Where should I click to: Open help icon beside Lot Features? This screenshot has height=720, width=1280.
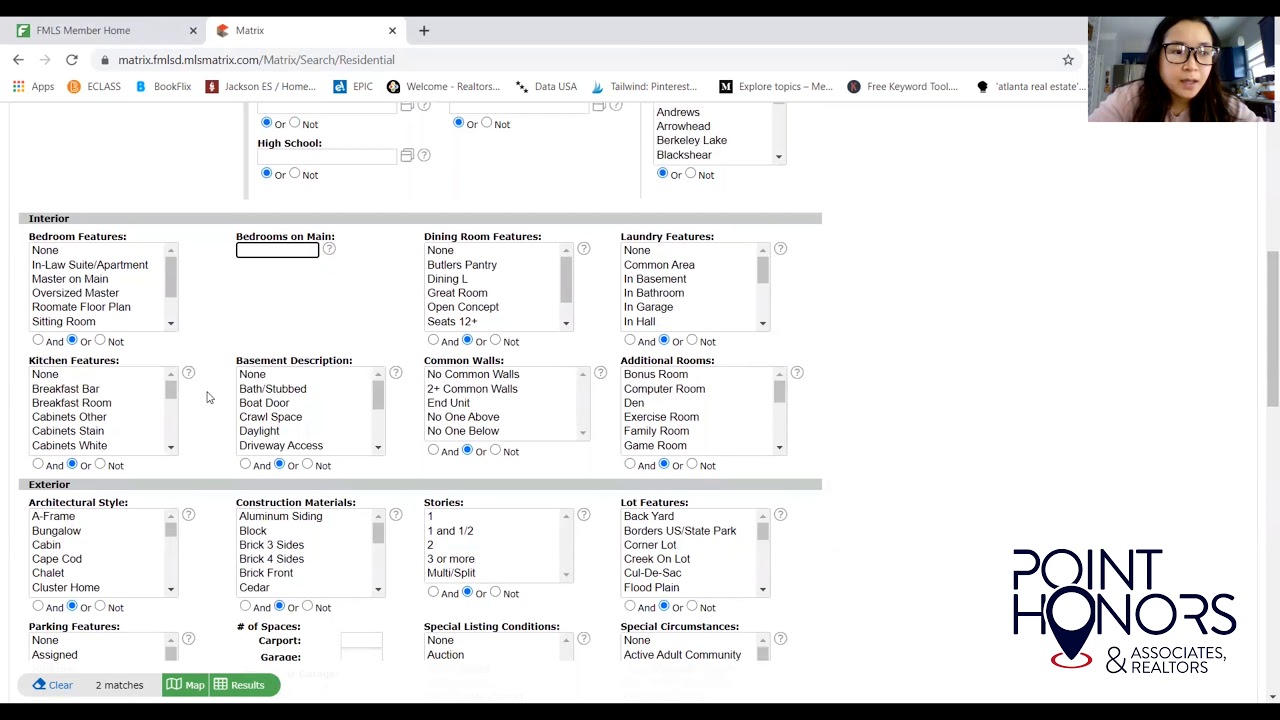pos(780,515)
